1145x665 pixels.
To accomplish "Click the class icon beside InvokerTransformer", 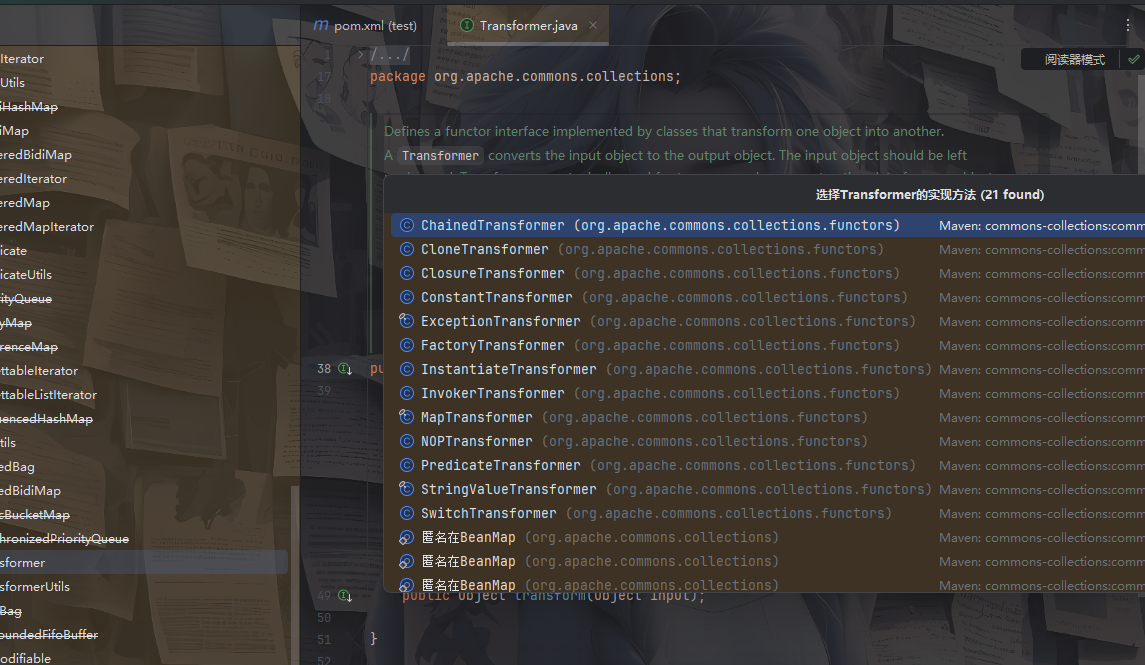I will [x=407, y=393].
